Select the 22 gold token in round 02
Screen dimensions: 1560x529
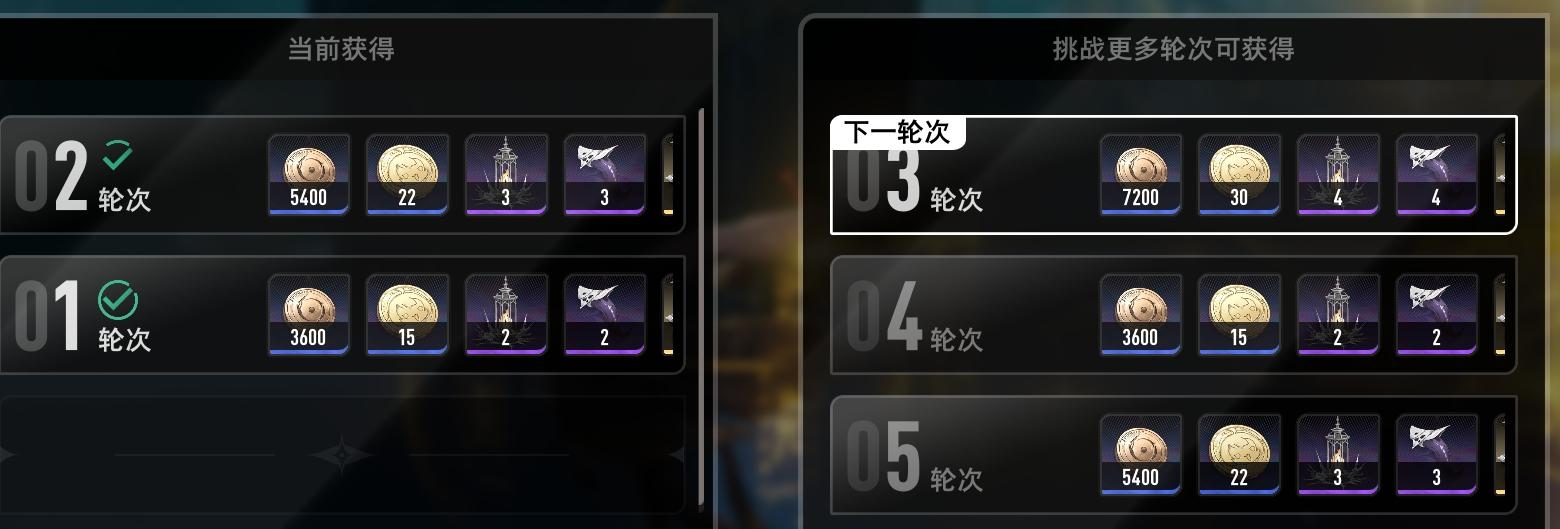coord(407,175)
